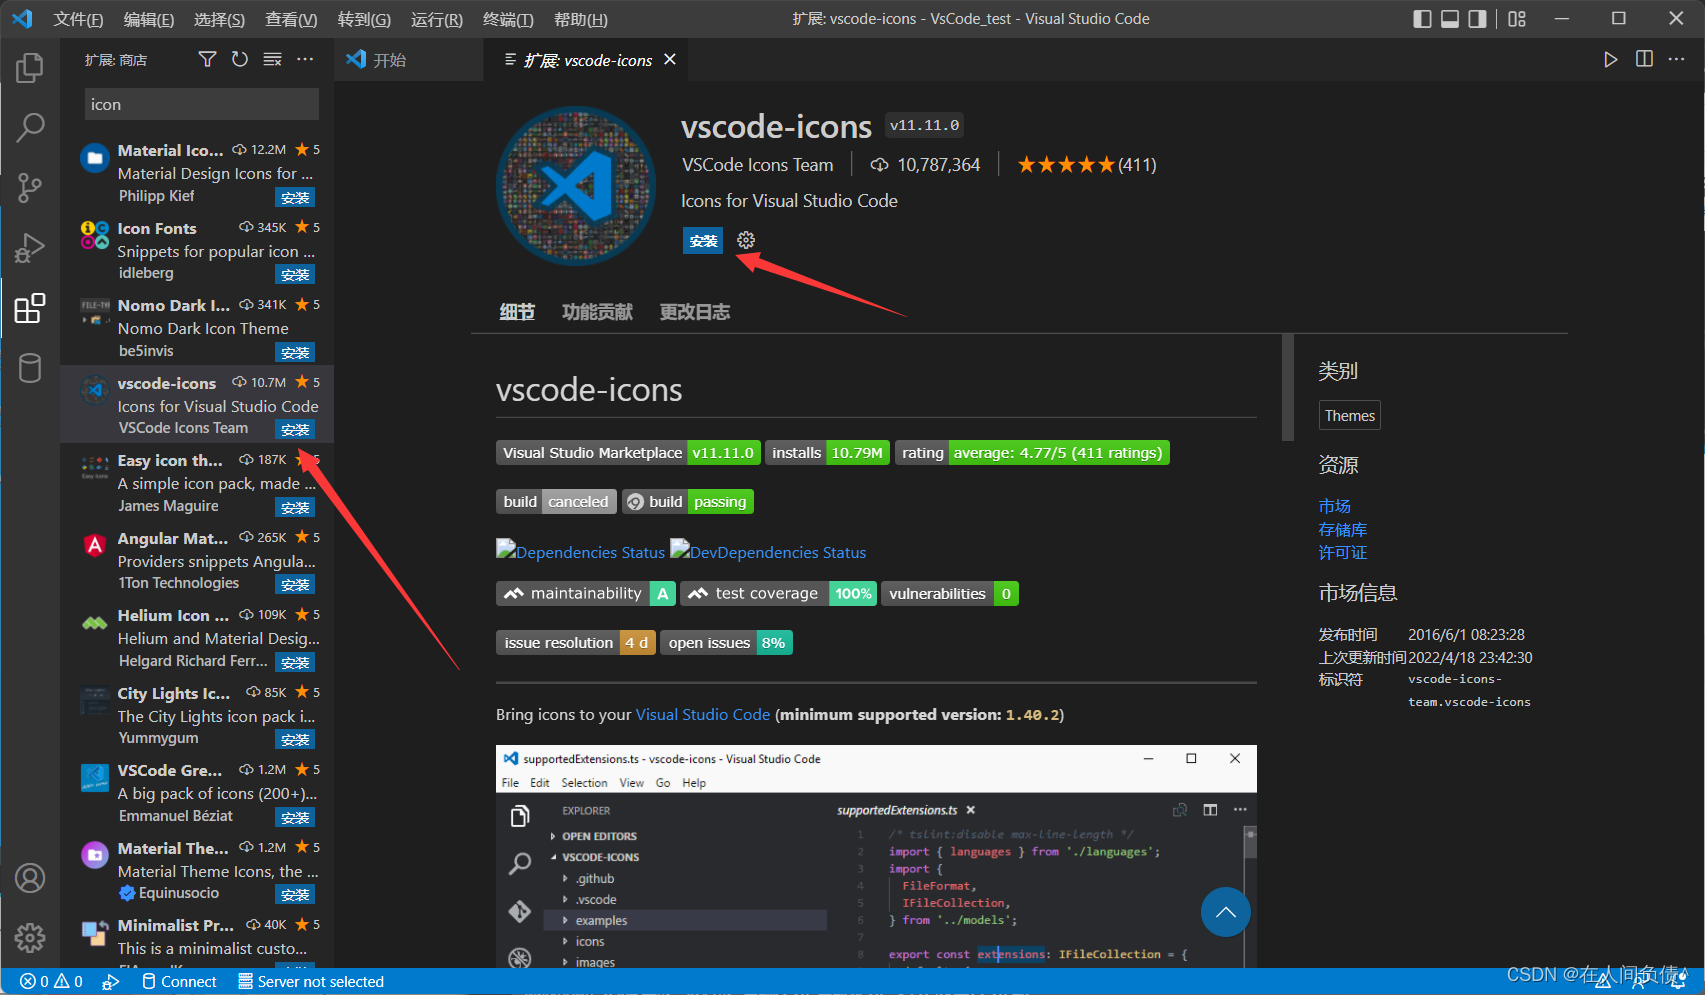Open errors and warnings in status bar

[51, 982]
